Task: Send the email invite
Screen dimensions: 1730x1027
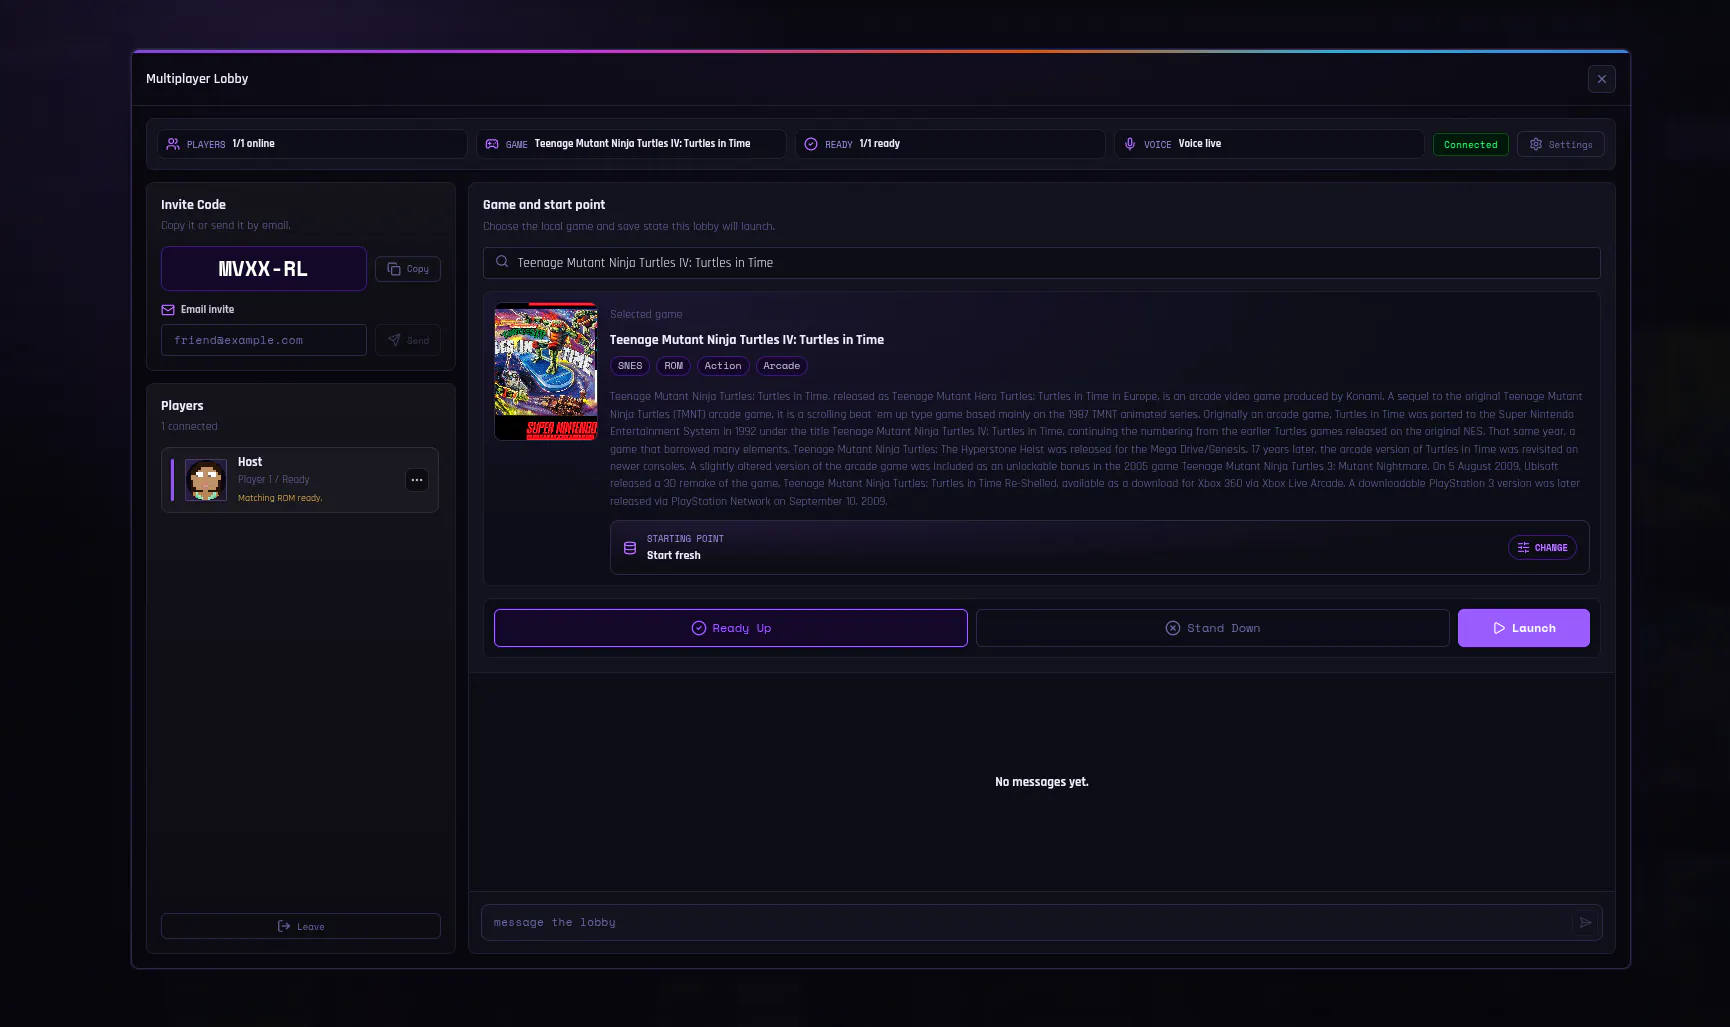Action: [408, 340]
